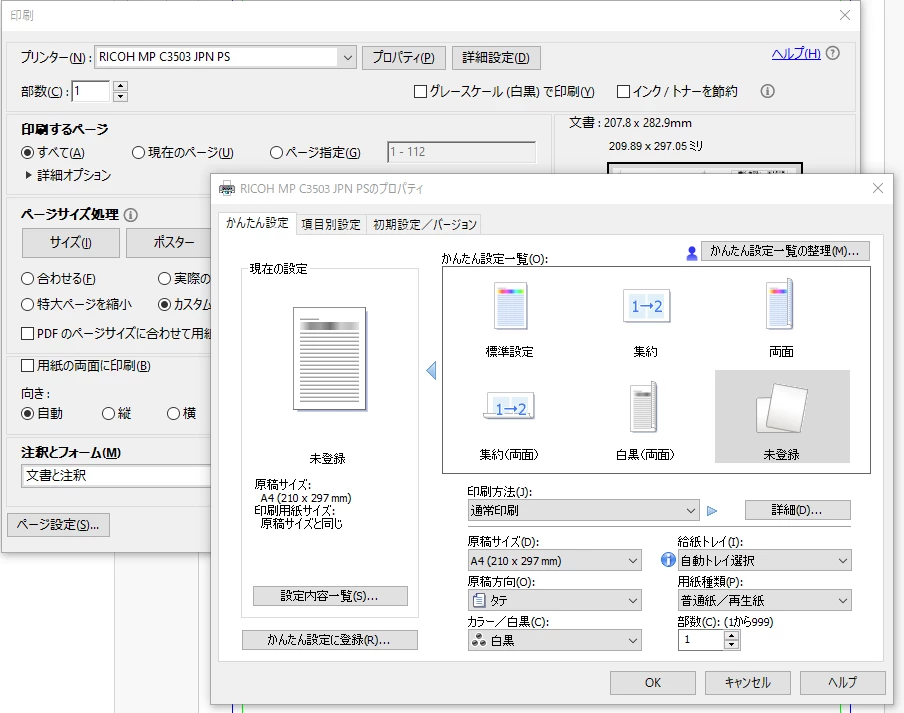Open the カラー/白黒 dropdown

554,640
